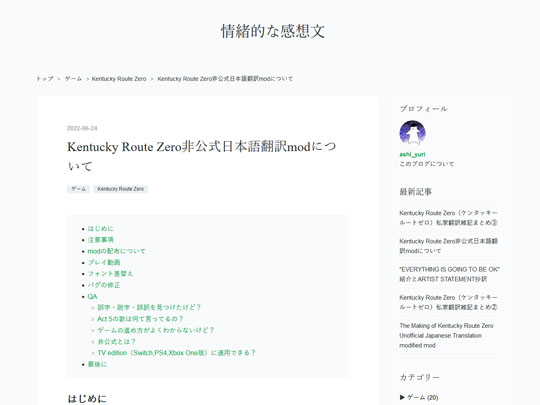
Task: Click the はじめに section heading
Action: [87, 399]
